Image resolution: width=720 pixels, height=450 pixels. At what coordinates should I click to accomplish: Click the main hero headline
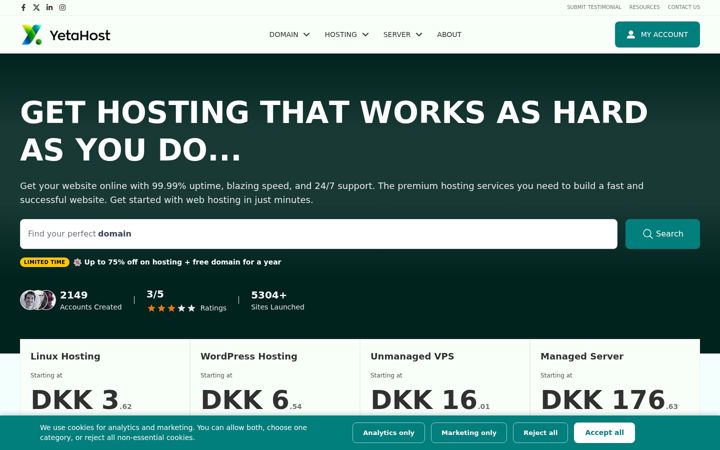[334, 131]
